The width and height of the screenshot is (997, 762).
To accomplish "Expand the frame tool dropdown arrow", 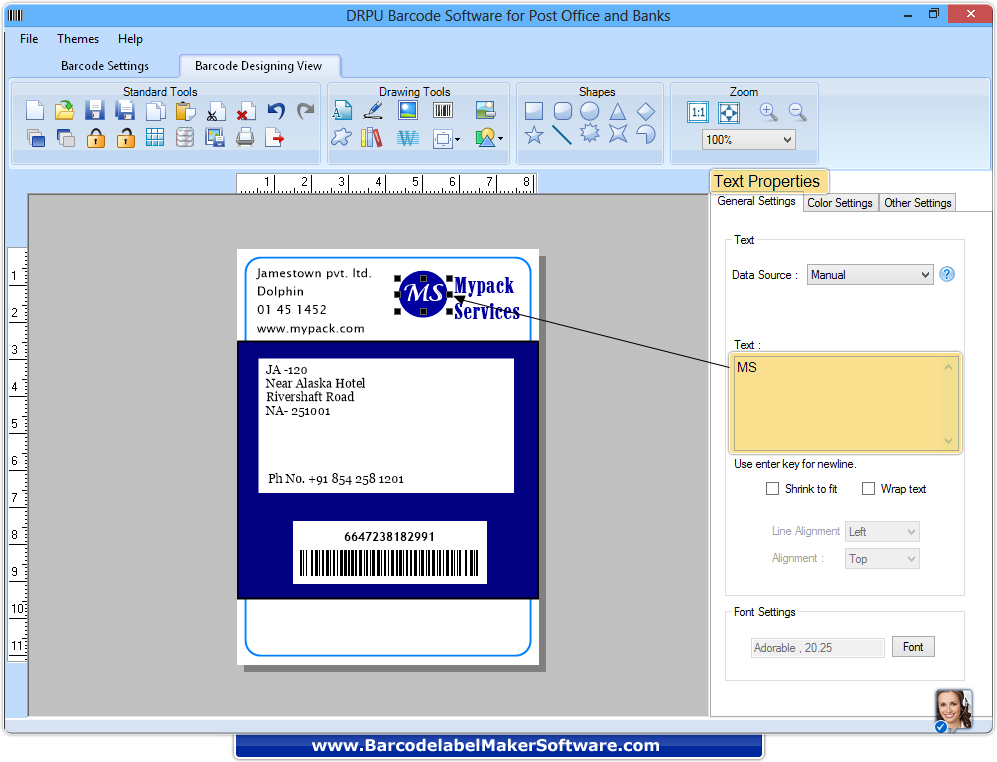I will [457, 139].
